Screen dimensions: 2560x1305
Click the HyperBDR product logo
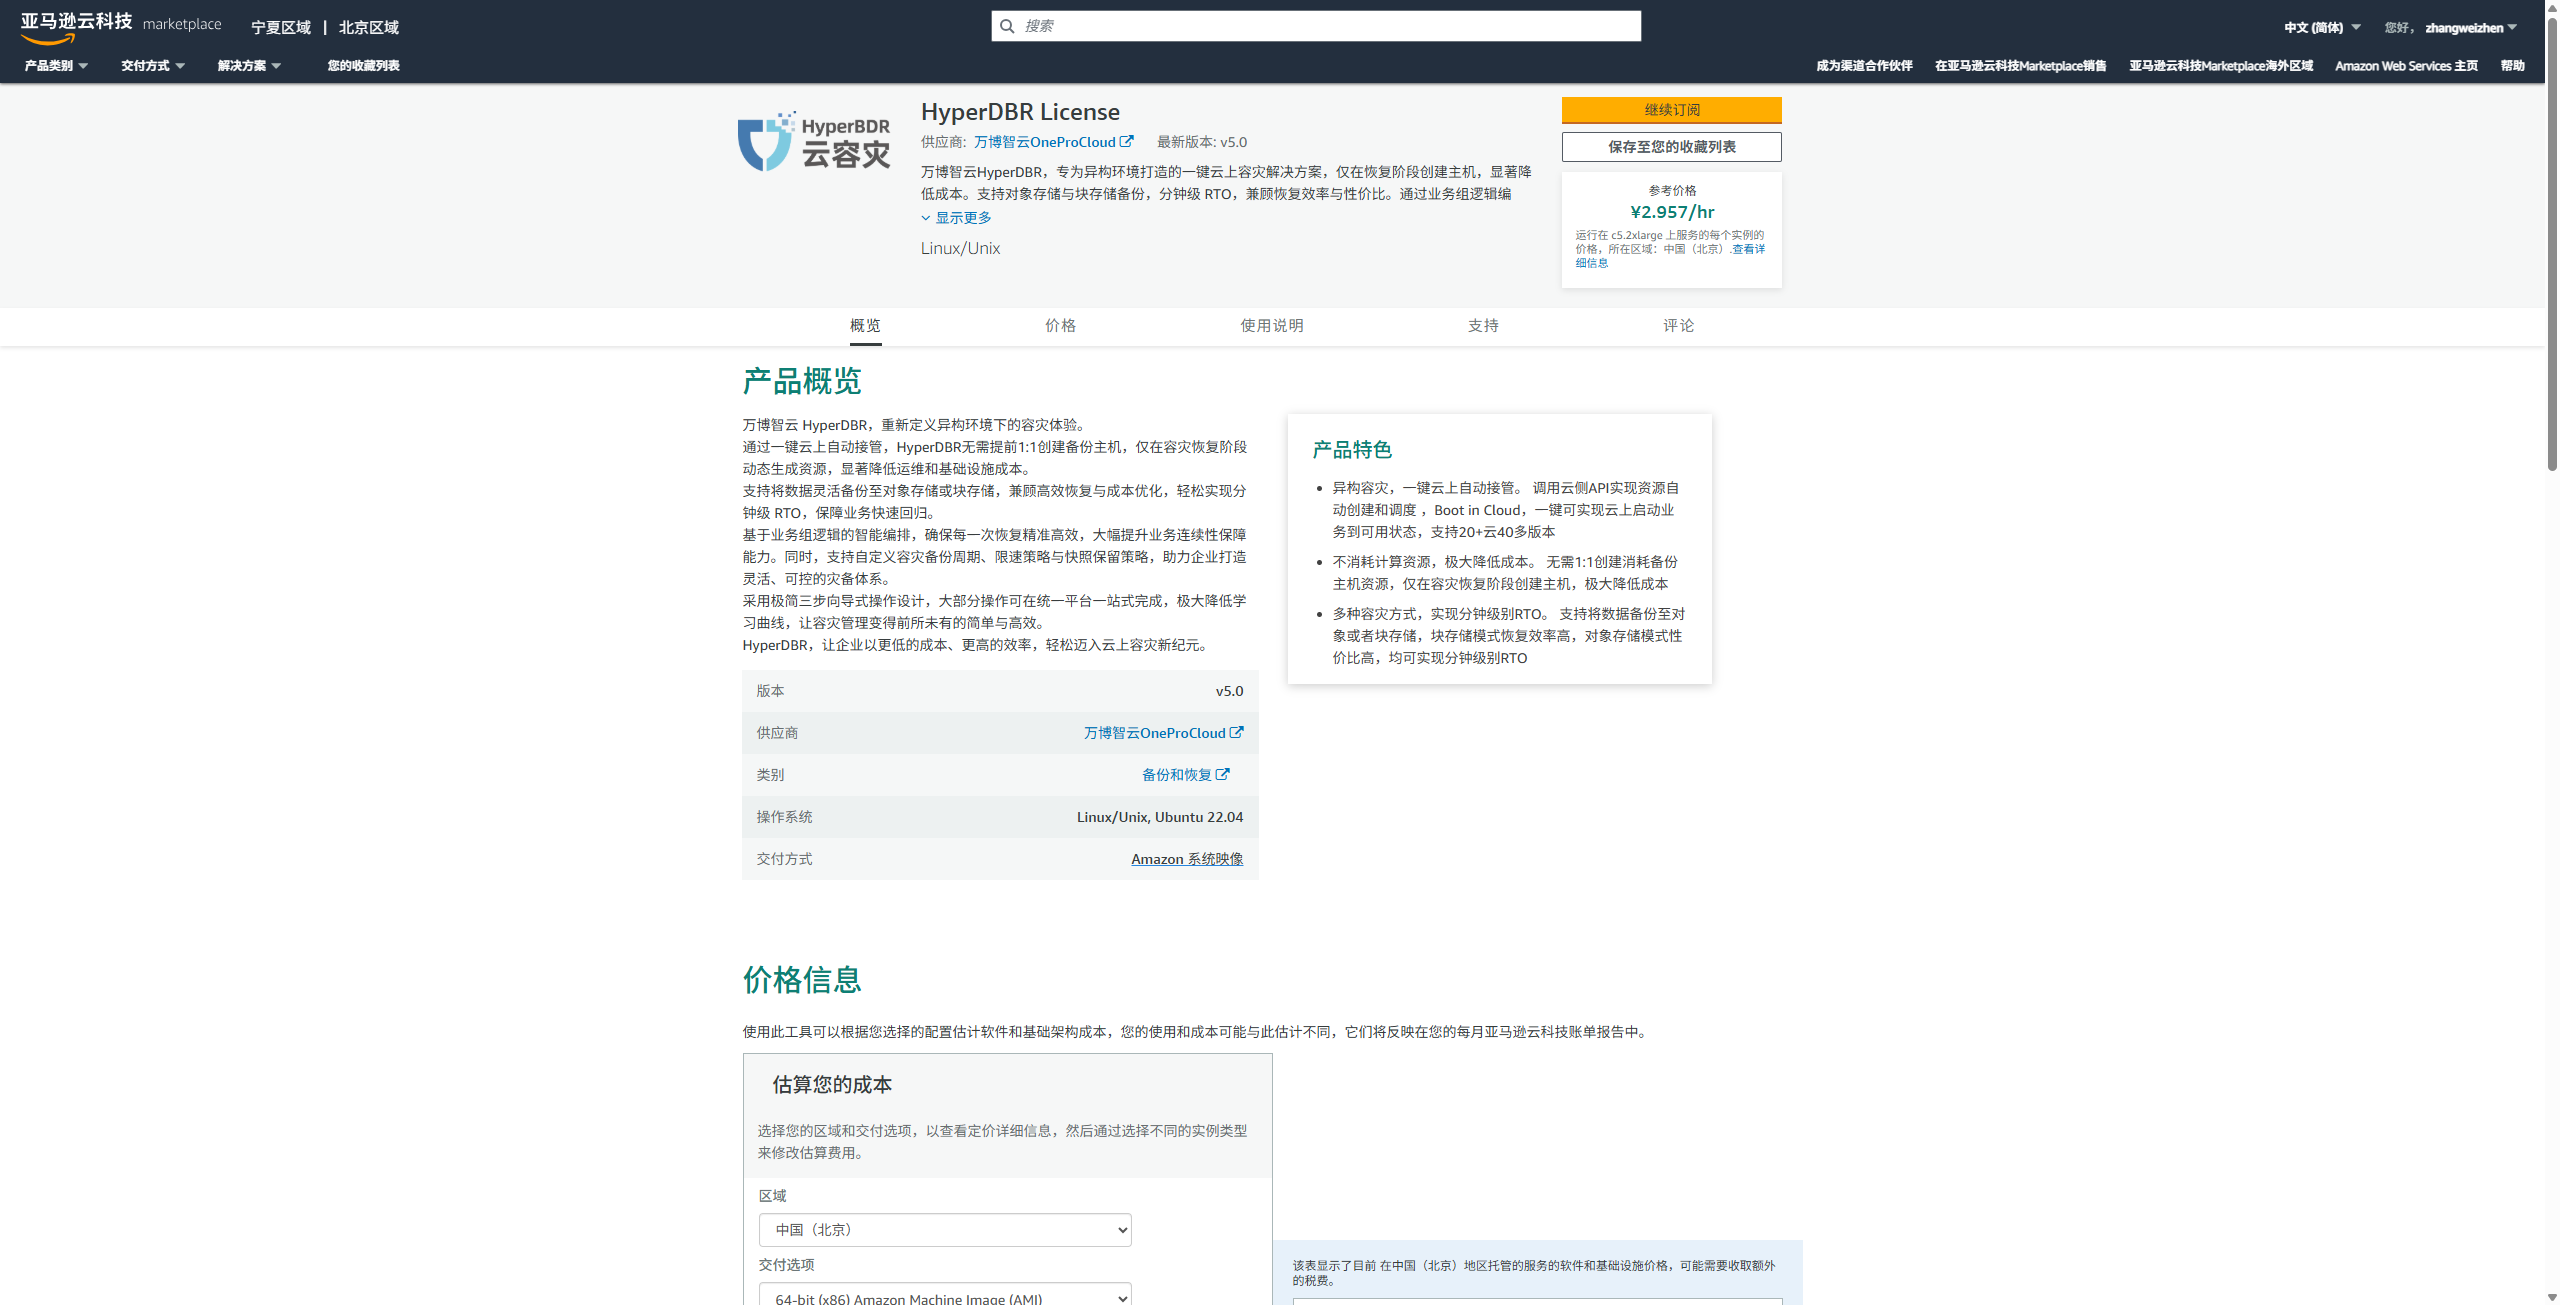pyautogui.click(x=814, y=141)
